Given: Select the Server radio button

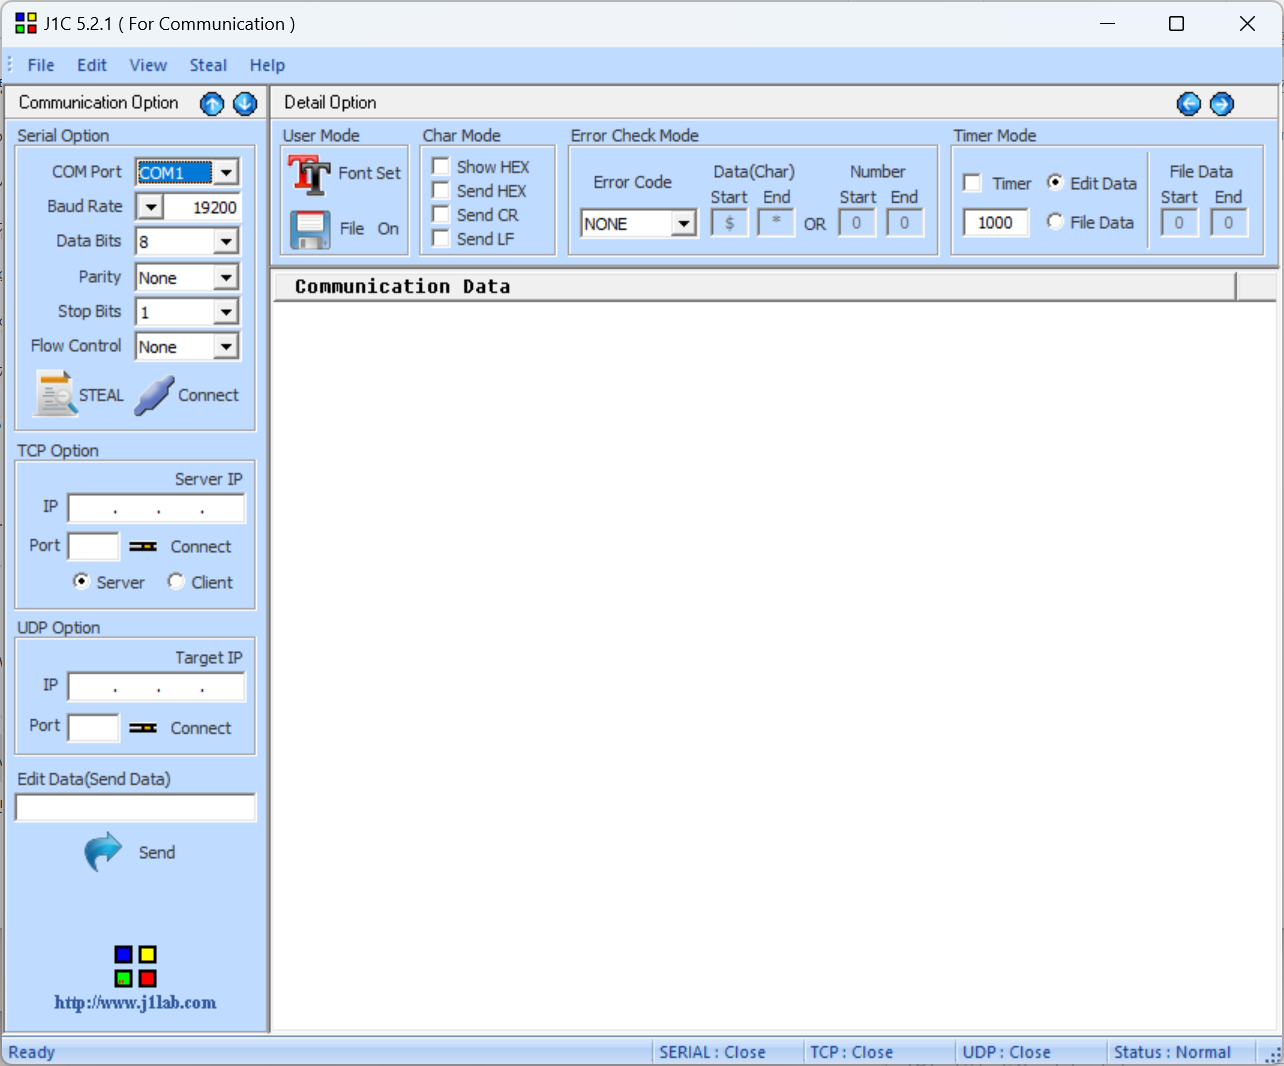Looking at the screenshot, I should [x=81, y=581].
